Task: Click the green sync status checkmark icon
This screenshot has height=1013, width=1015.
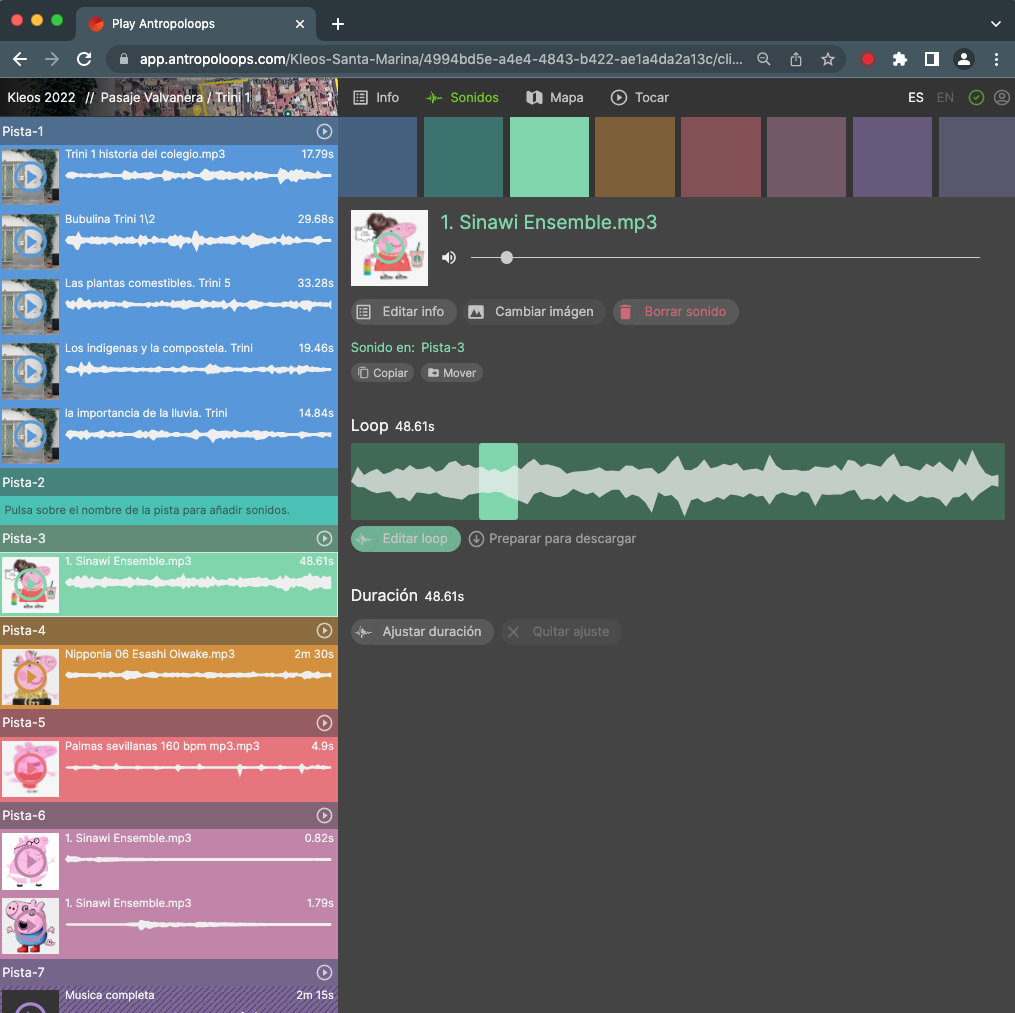Action: (976, 98)
